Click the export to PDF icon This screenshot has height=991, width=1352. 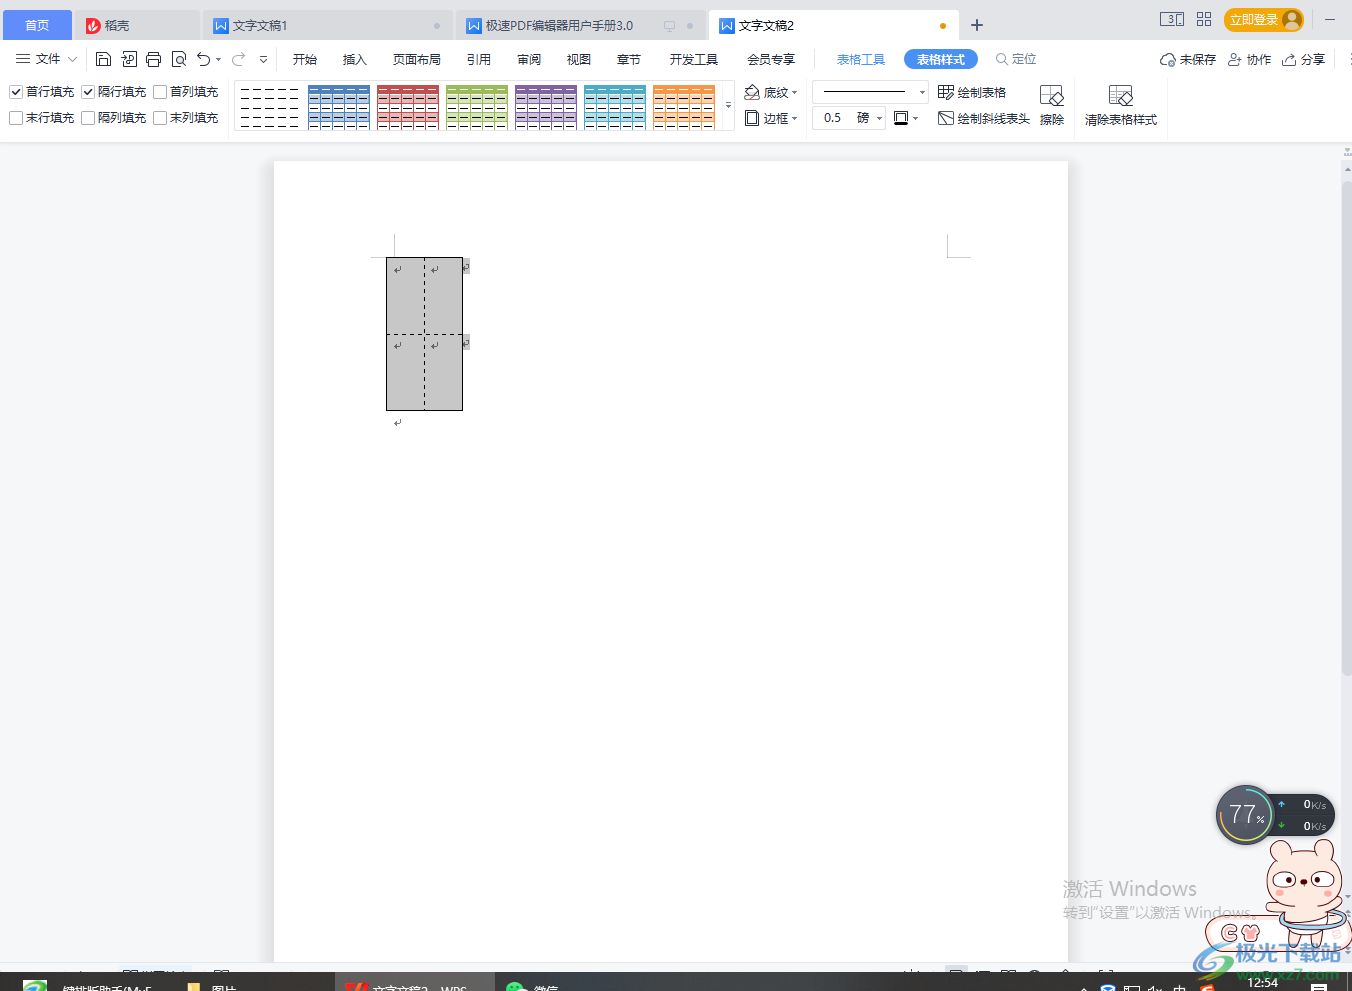pyautogui.click(x=129, y=59)
